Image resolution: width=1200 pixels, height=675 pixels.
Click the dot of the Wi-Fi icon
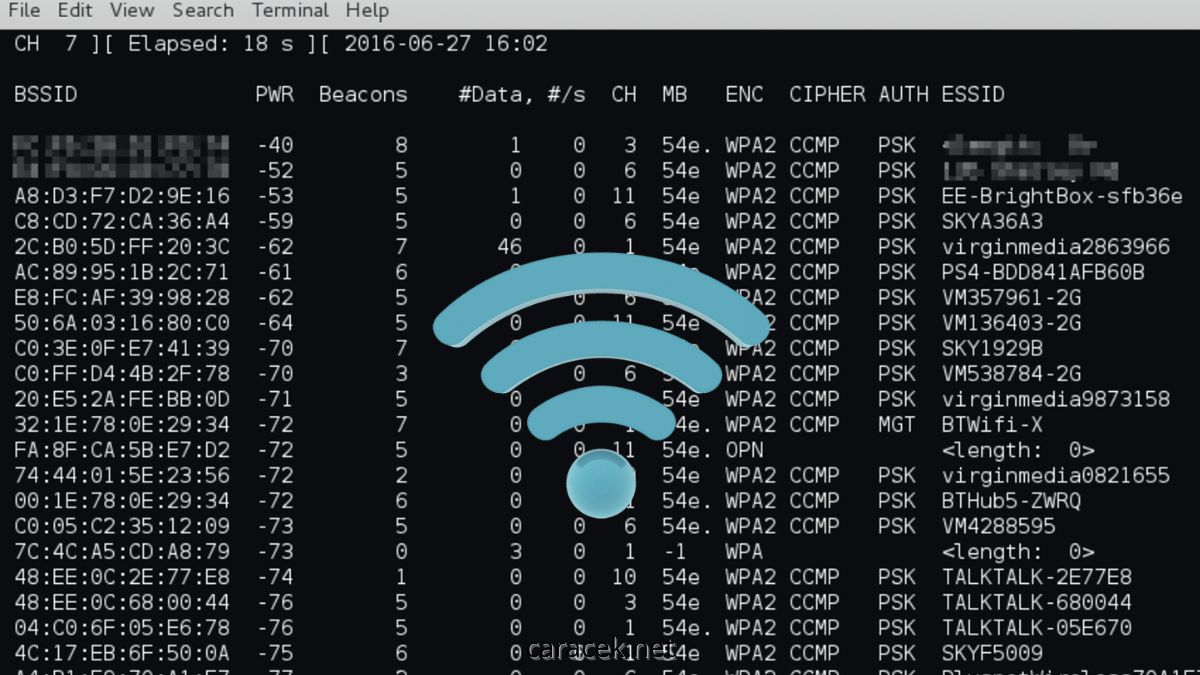[601, 484]
